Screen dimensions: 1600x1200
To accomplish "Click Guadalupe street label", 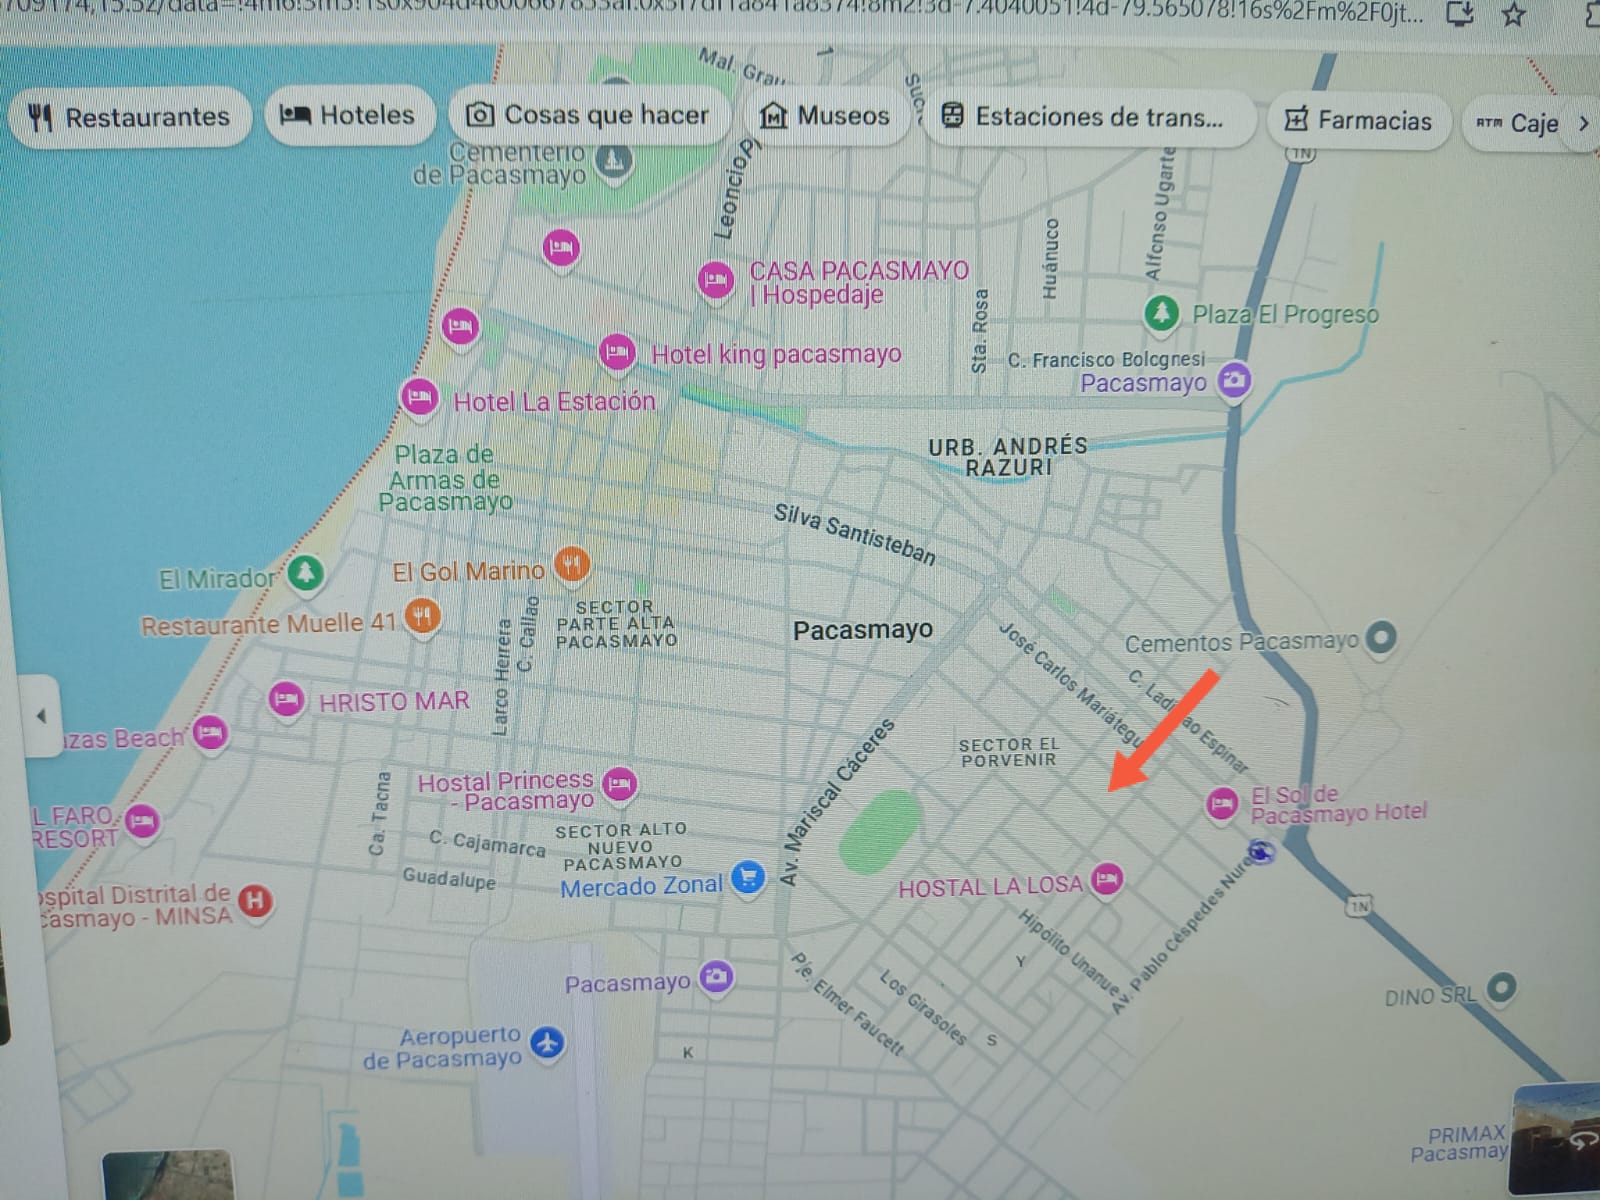I will click(x=449, y=879).
